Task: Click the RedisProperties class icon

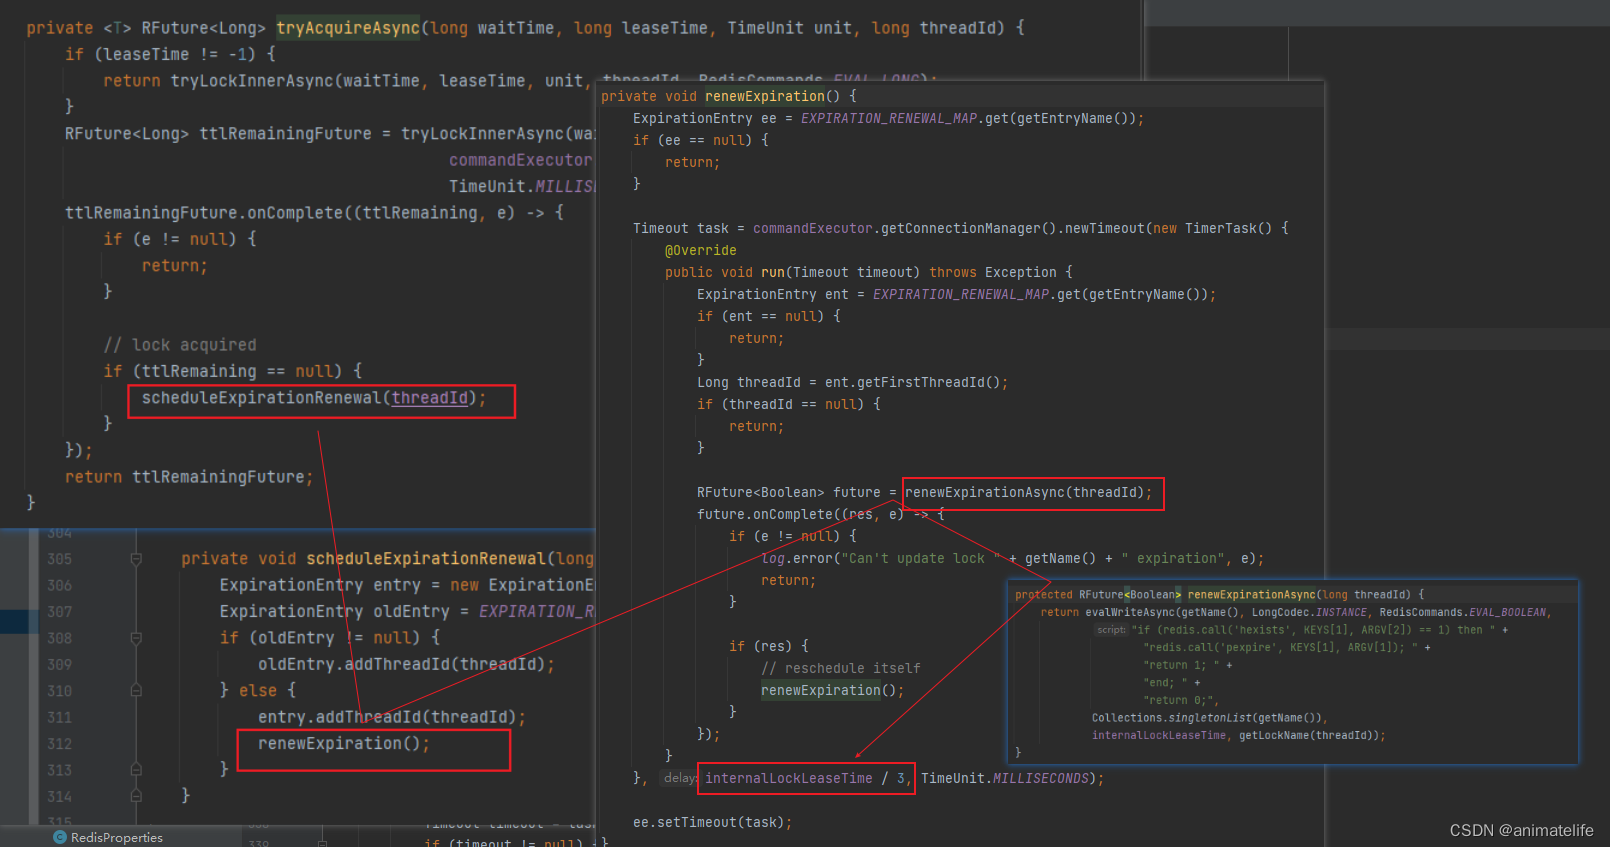Action: click(x=60, y=837)
